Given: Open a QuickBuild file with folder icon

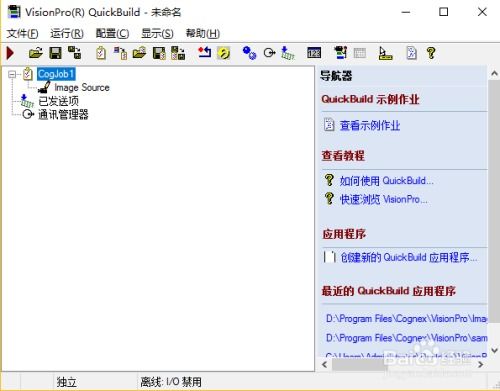Looking at the screenshot, I should pyautogui.click(x=35, y=53).
